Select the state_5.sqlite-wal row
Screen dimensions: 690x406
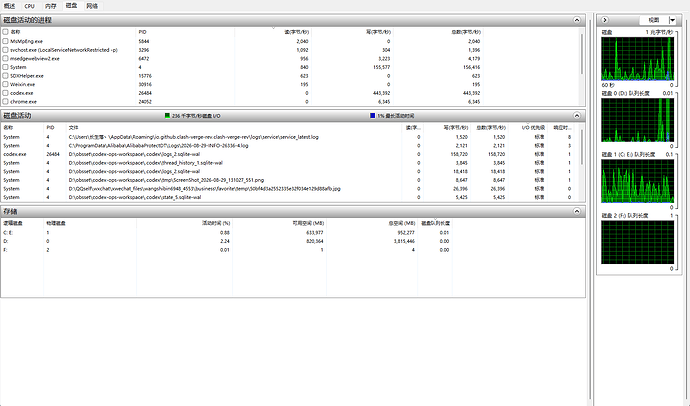pyautogui.click(x=290, y=197)
